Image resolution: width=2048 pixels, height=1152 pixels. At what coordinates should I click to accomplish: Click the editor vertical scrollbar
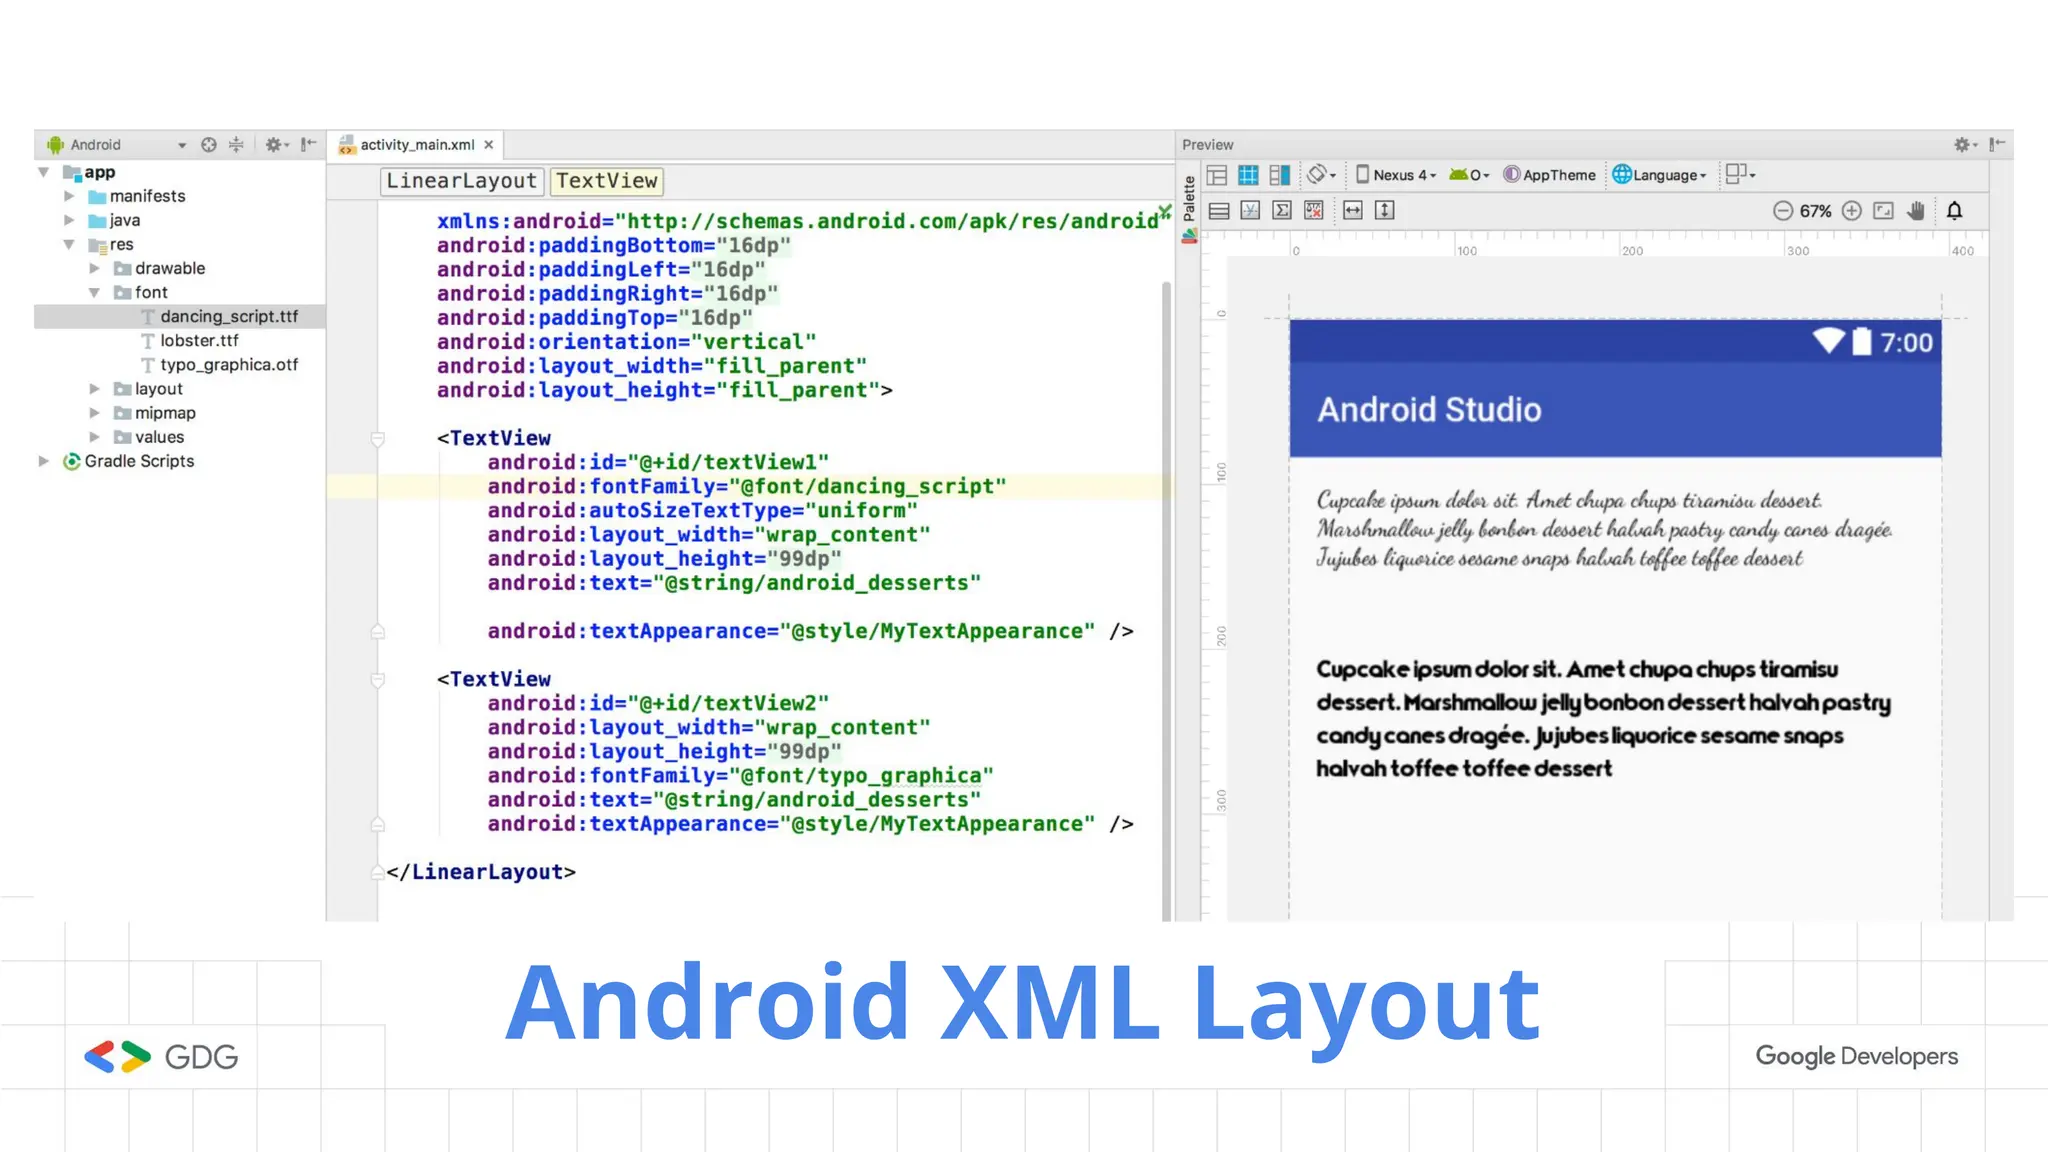[1166, 600]
